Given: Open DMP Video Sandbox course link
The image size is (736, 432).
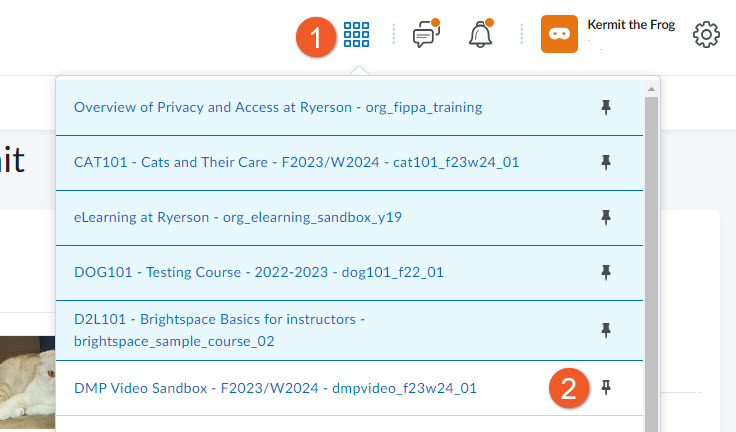Looking at the screenshot, I should tap(275, 388).
